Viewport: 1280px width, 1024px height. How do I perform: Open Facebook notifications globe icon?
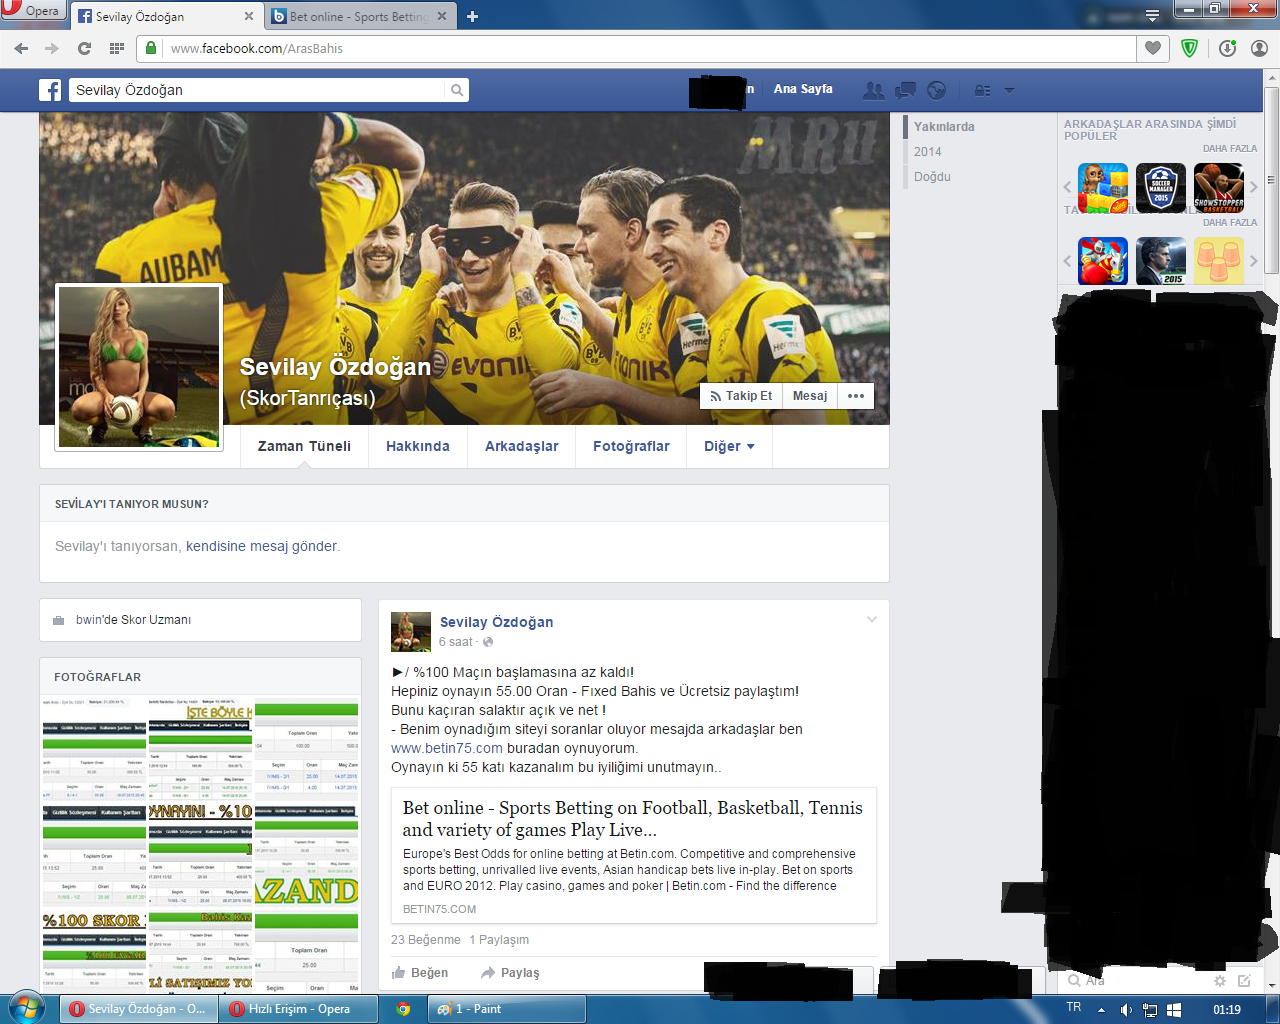tap(936, 90)
